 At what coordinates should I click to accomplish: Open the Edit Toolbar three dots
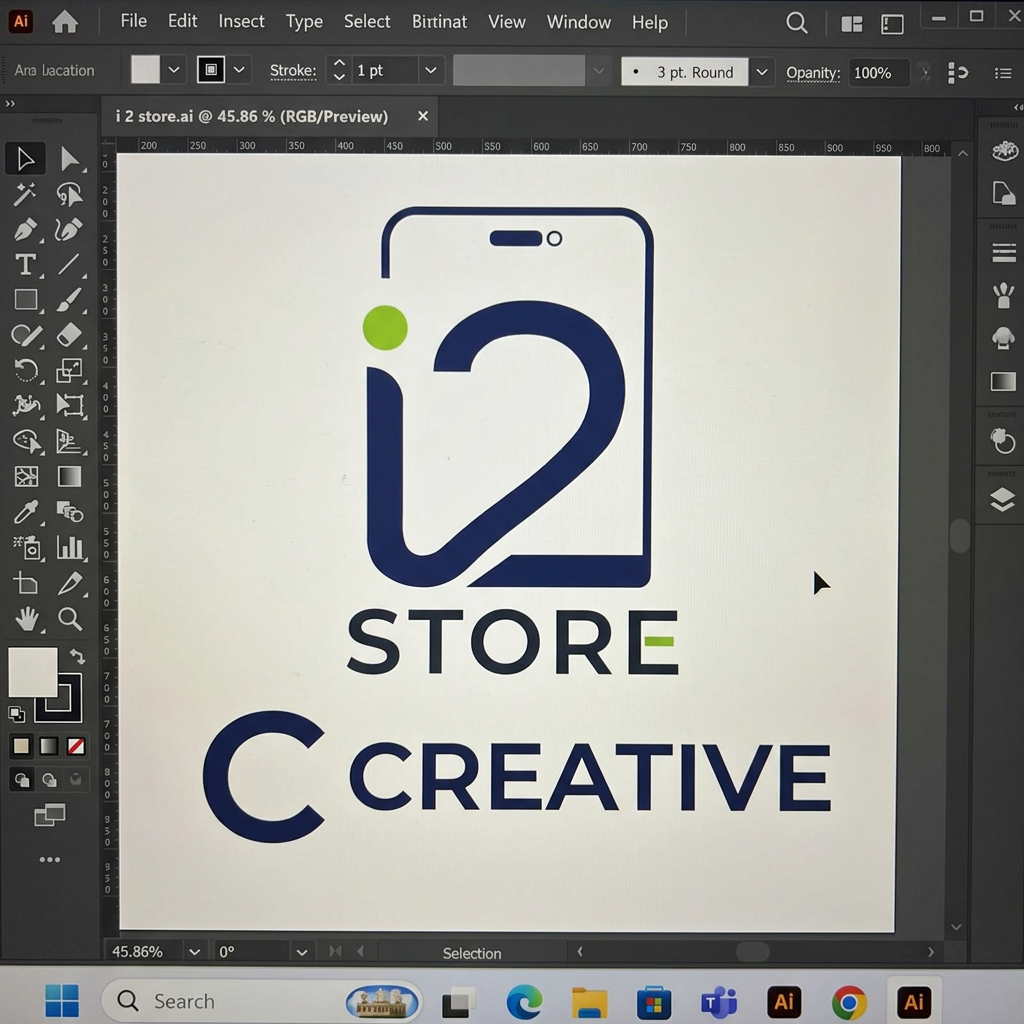50,859
